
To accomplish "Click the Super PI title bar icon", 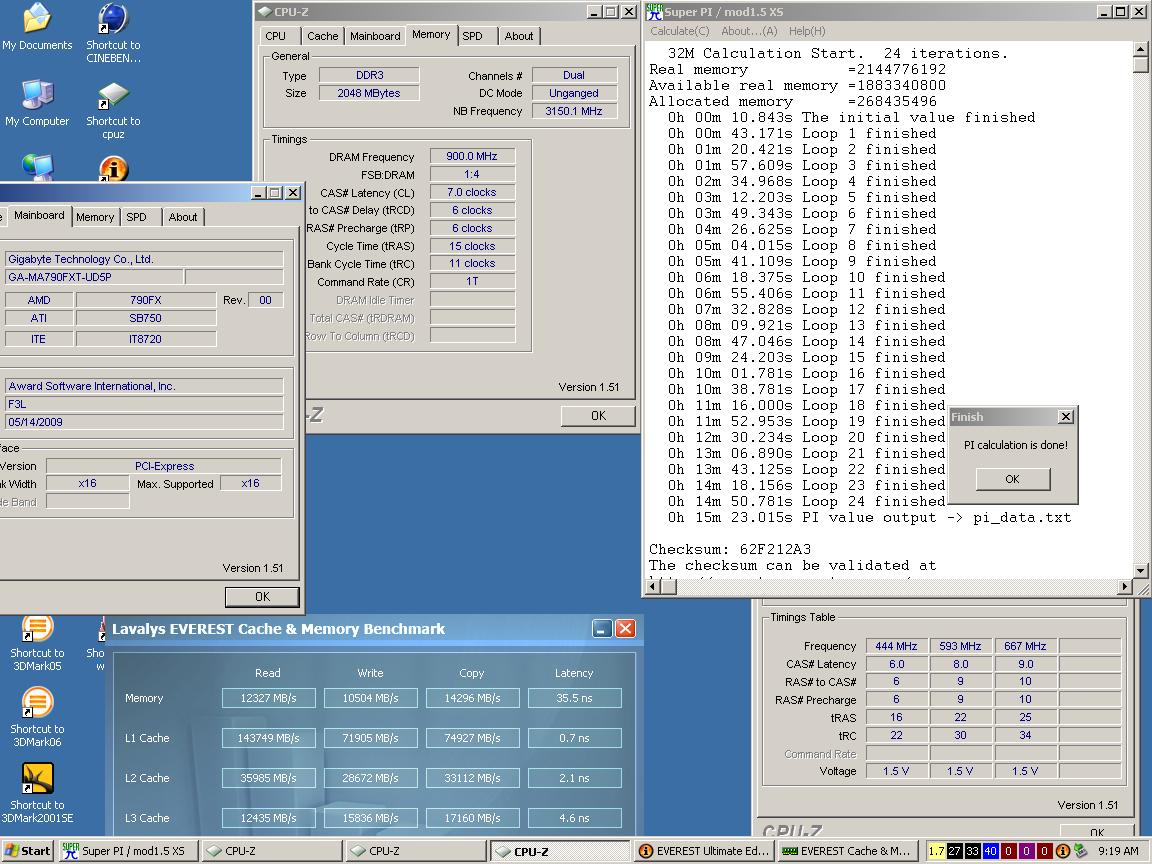I will [x=654, y=12].
